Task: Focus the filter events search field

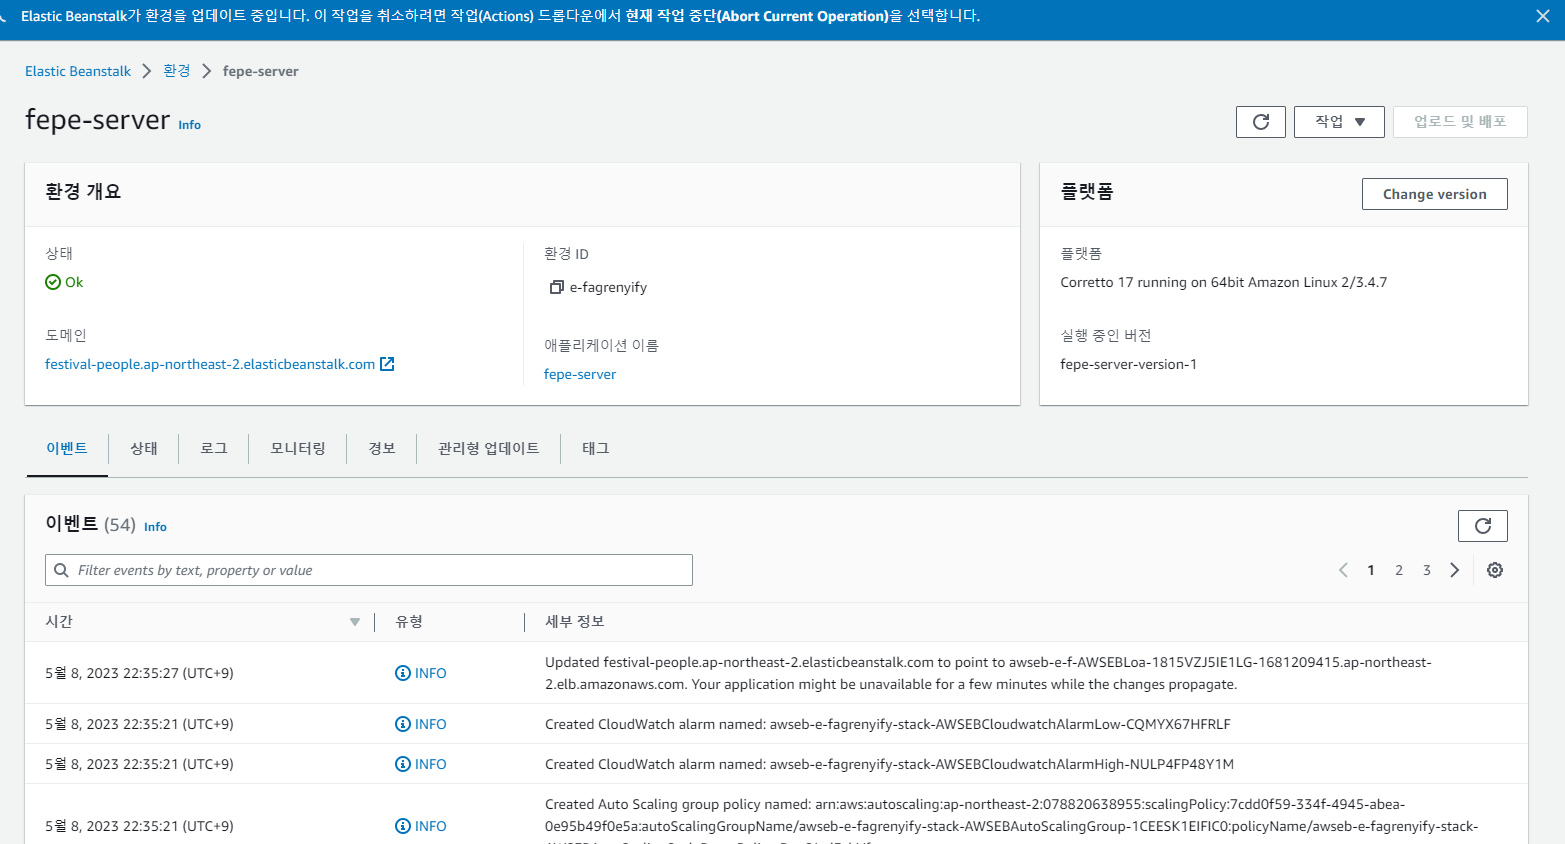Action: click(x=369, y=570)
